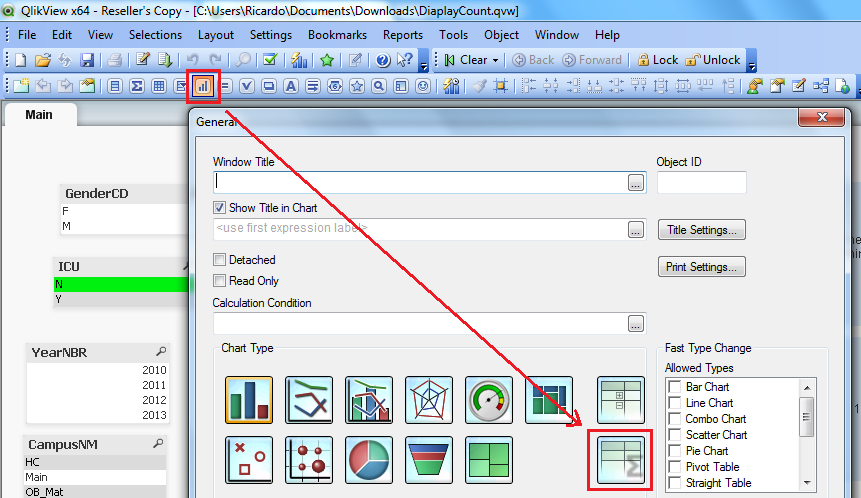Click the Reload green arrow icon
The height and width of the screenshot is (498, 861).
click(x=165, y=59)
